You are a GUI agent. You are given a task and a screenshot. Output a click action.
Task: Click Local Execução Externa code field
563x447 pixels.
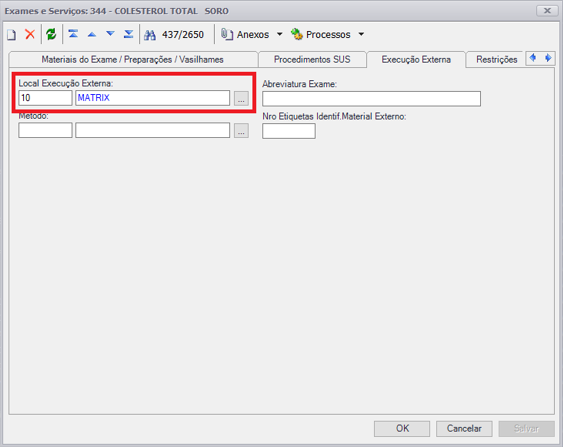pyautogui.click(x=45, y=98)
